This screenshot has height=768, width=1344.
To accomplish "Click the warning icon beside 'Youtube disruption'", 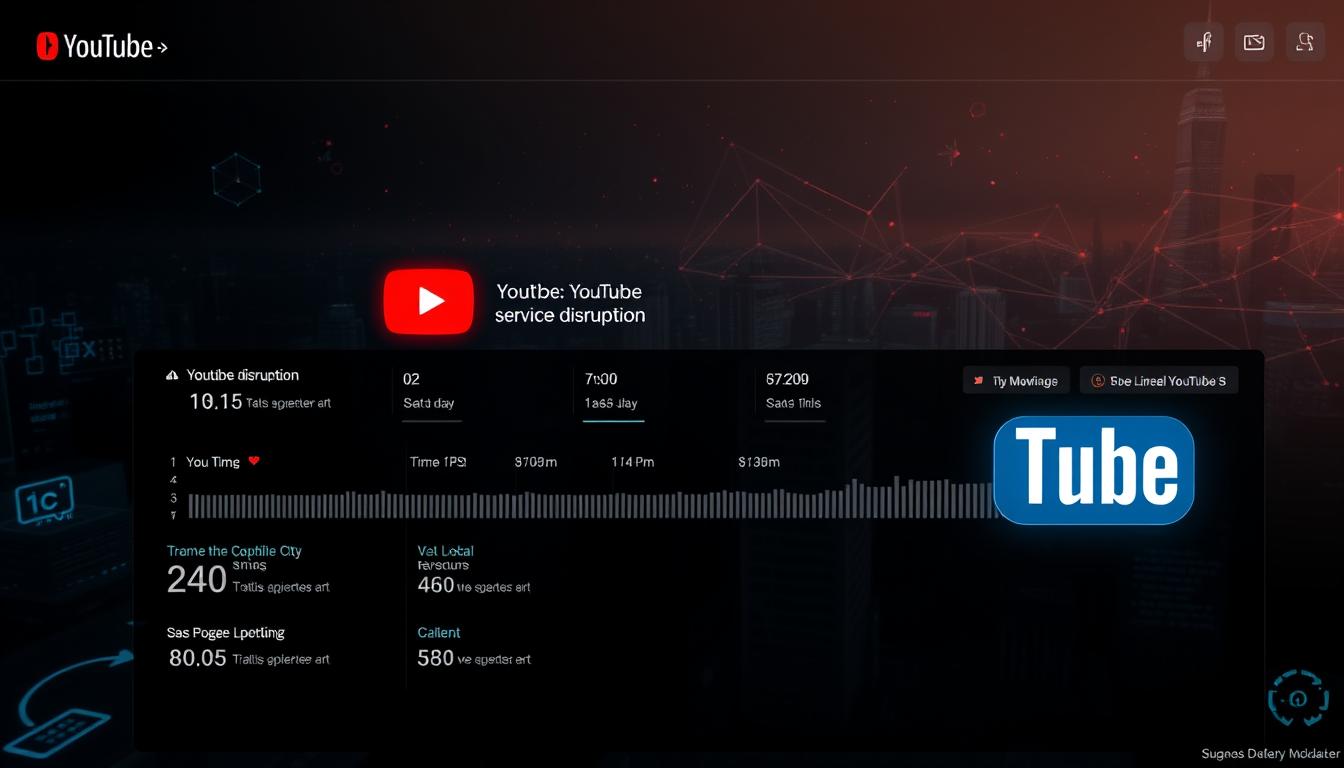I will click(172, 376).
